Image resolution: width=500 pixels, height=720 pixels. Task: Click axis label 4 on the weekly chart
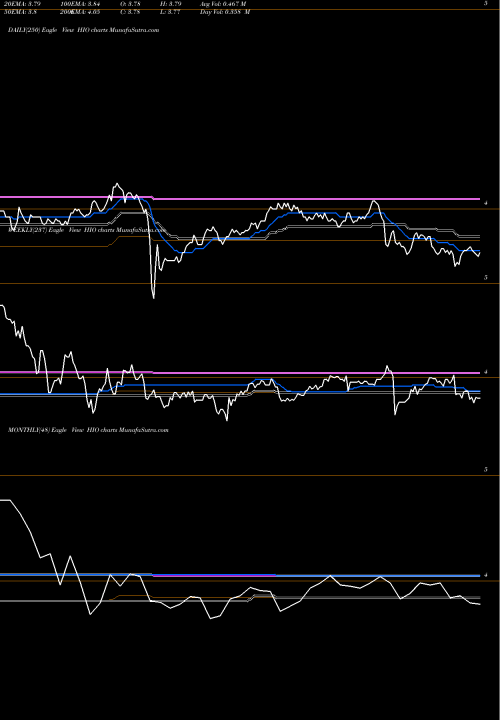point(486,372)
